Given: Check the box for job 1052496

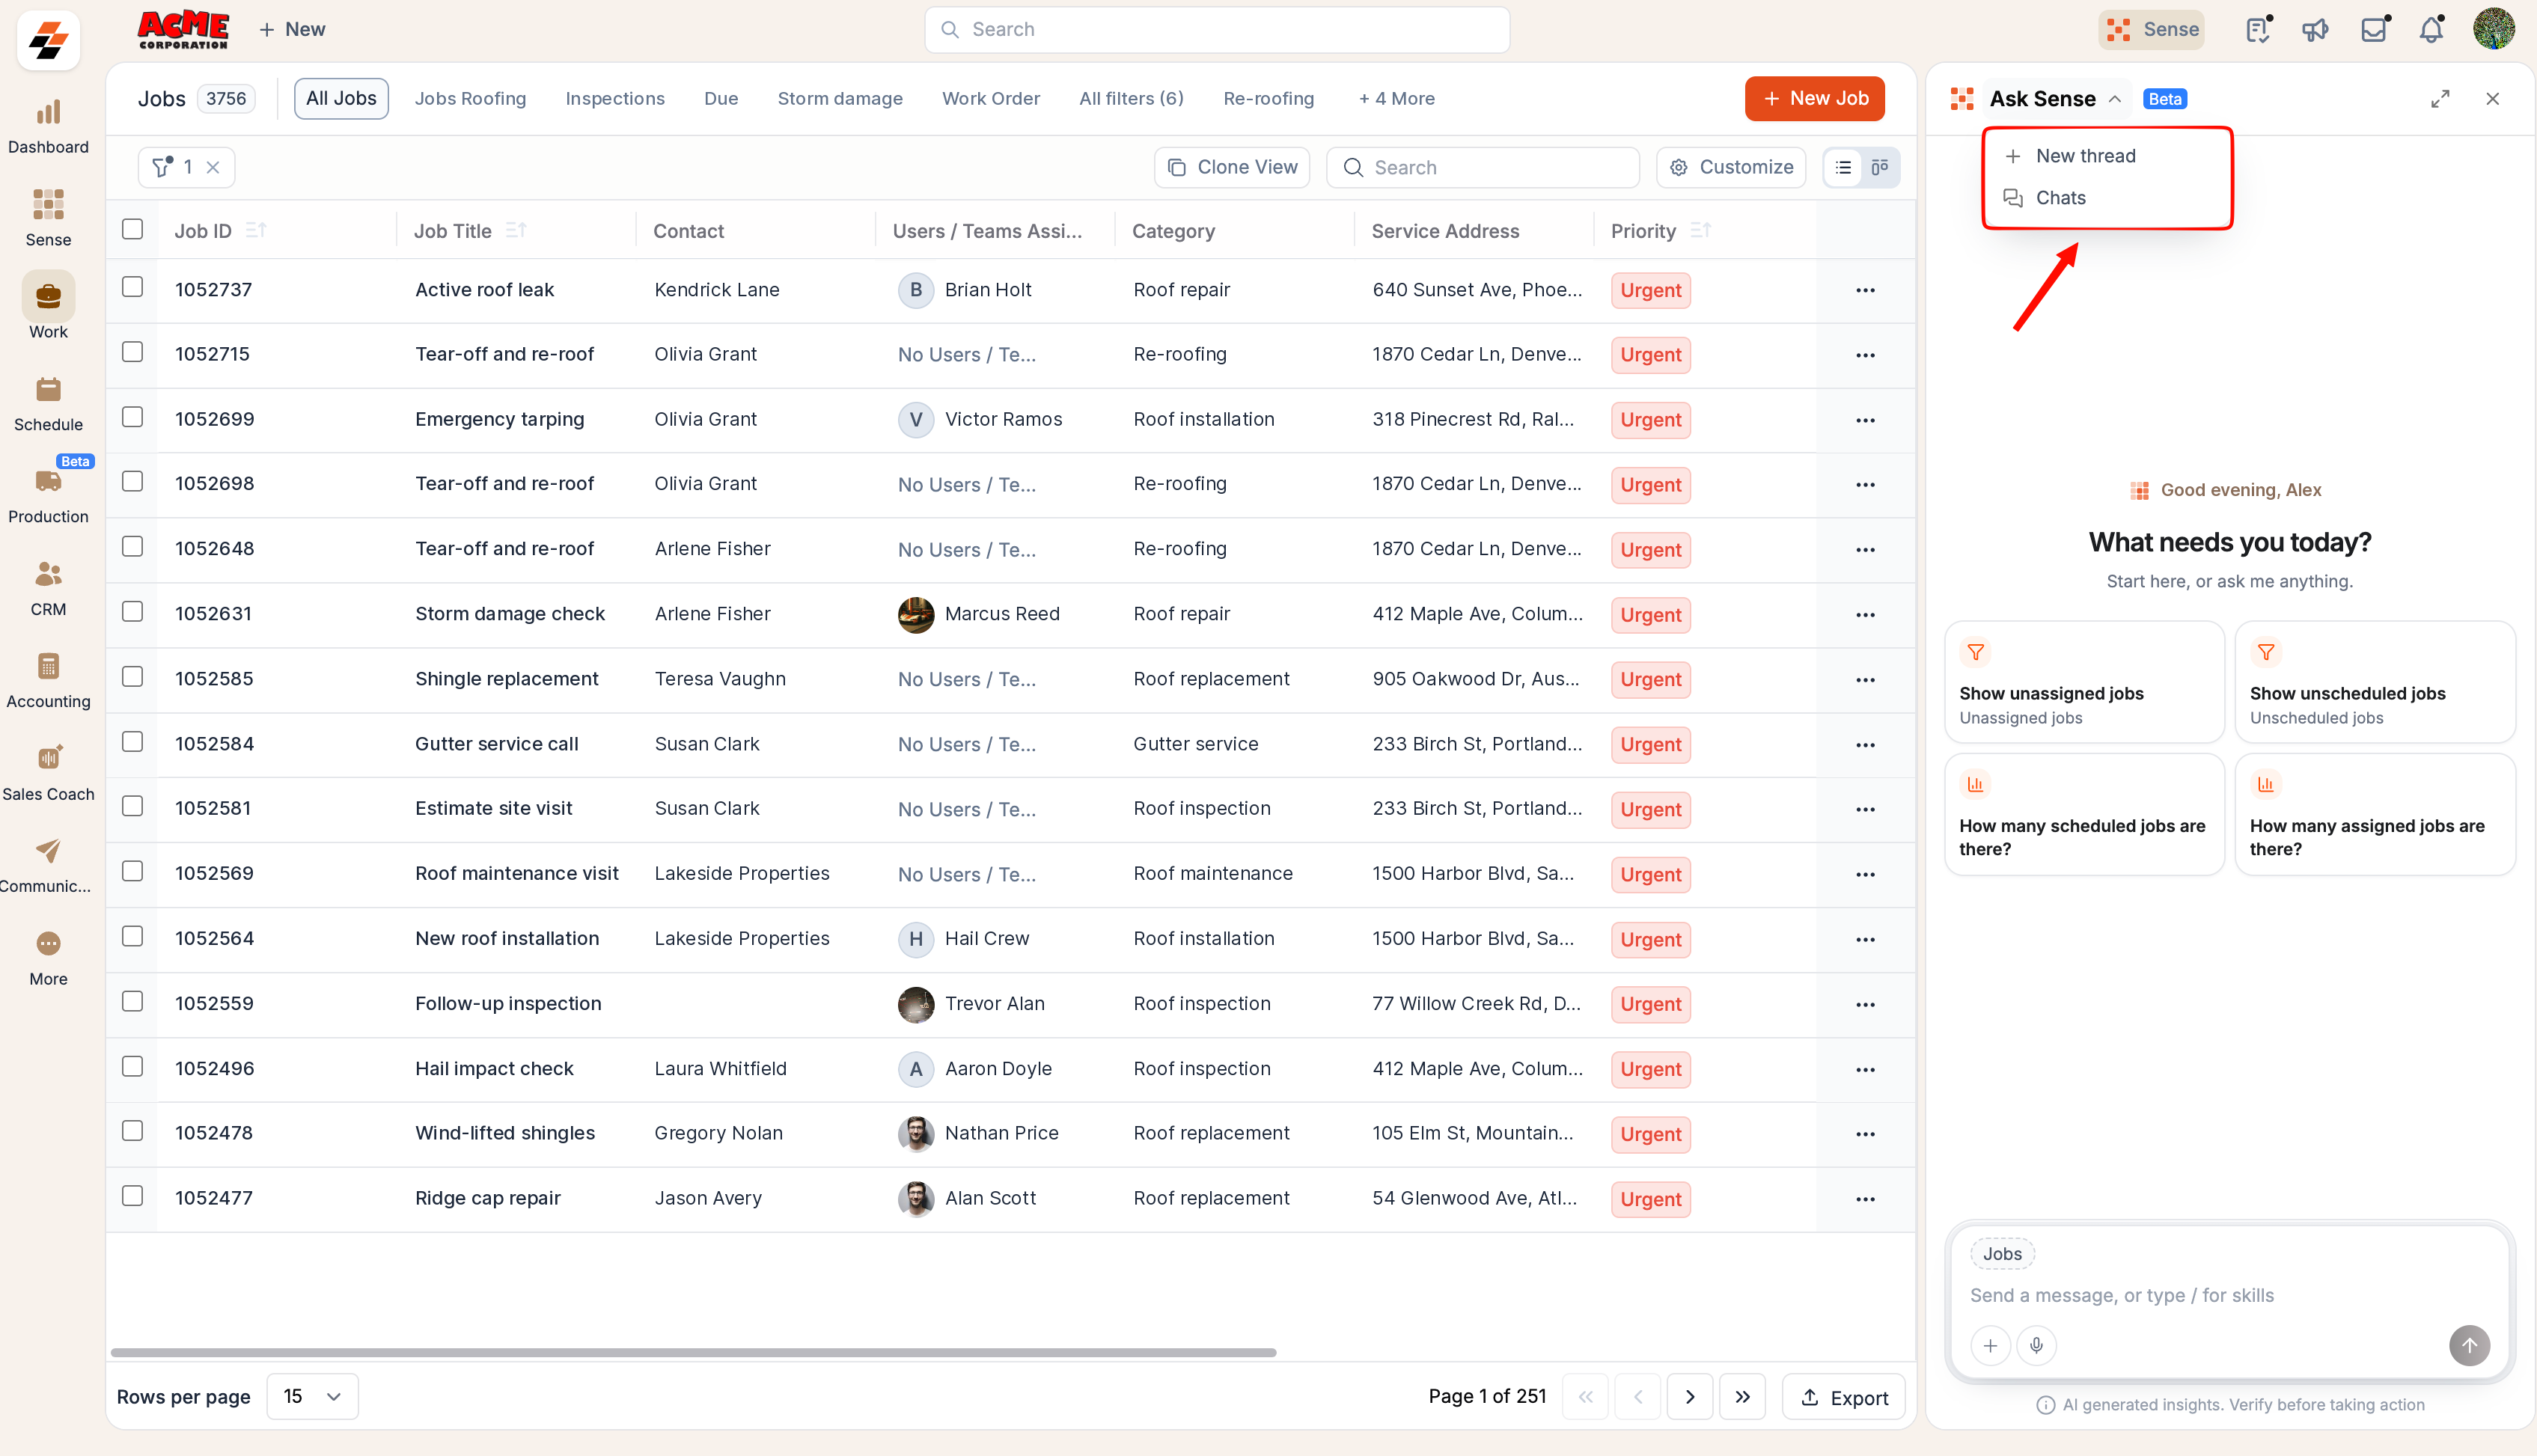Looking at the screenshot, I should pyautogui.click(x=132, y=1066).
